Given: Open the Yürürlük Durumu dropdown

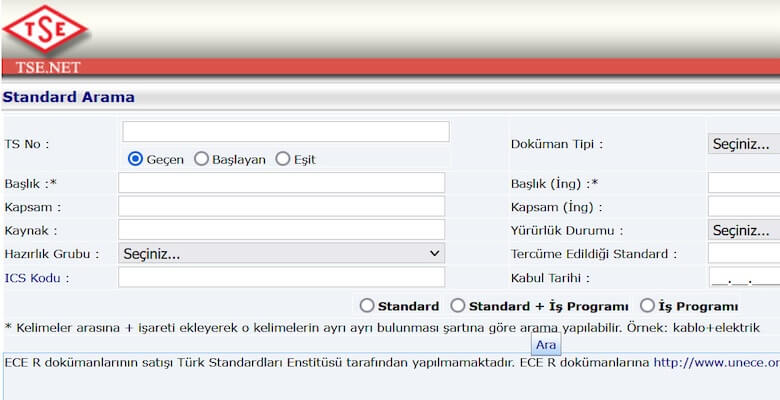Looking at the screenshot, I should (743, 230).
